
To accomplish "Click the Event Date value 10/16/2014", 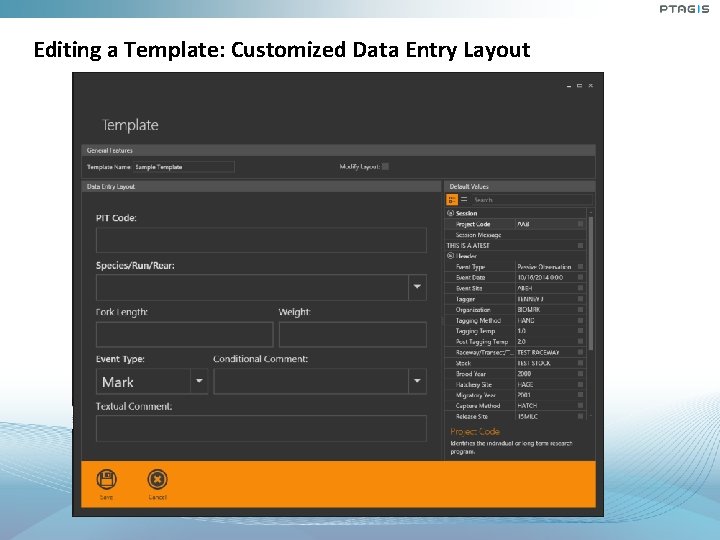I will click(540, 277).
